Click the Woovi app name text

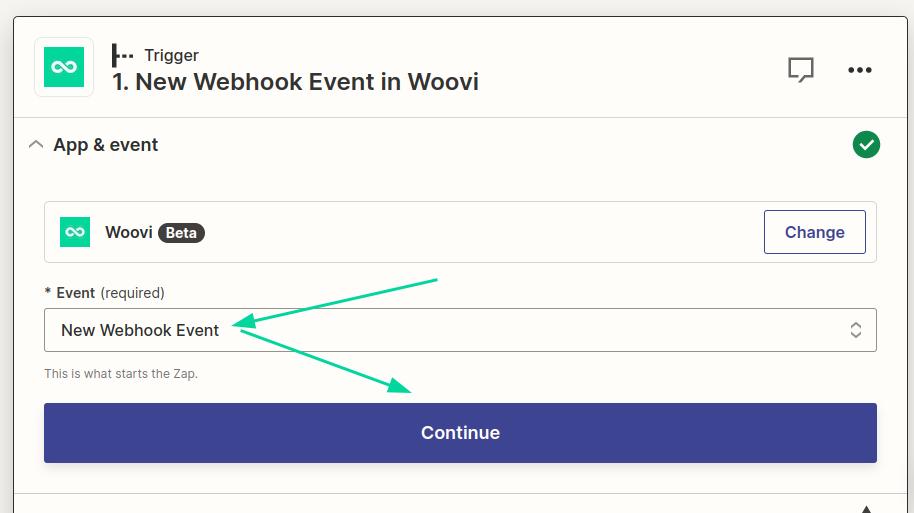click(128, 233)
